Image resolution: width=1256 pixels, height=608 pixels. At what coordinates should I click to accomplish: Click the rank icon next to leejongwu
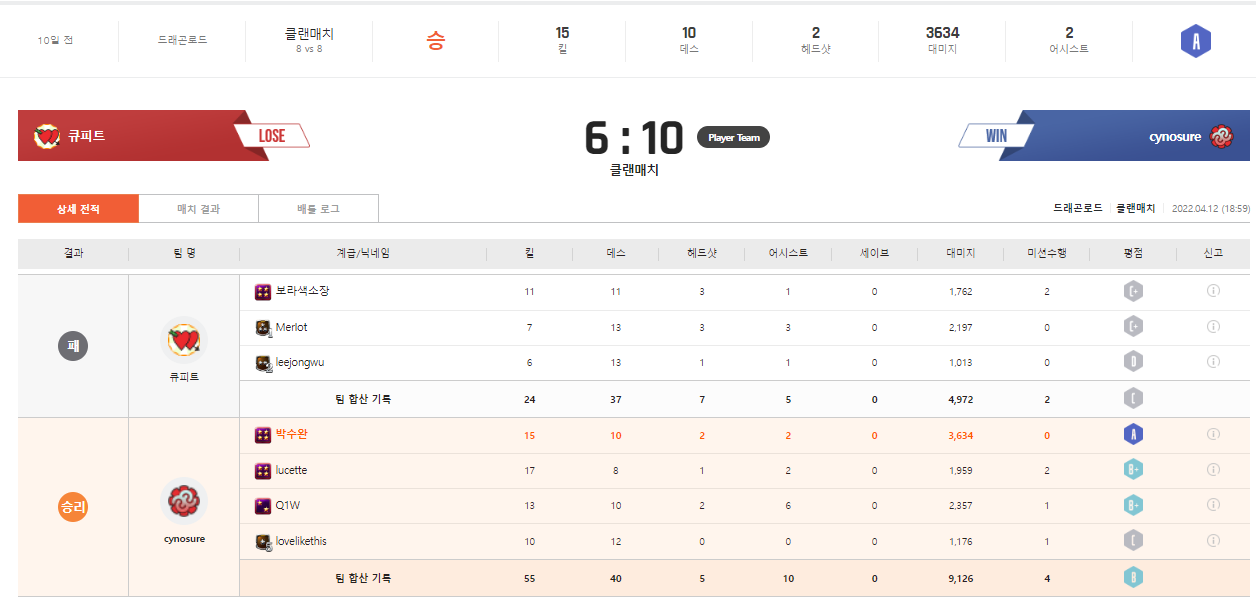coord(263,363)
